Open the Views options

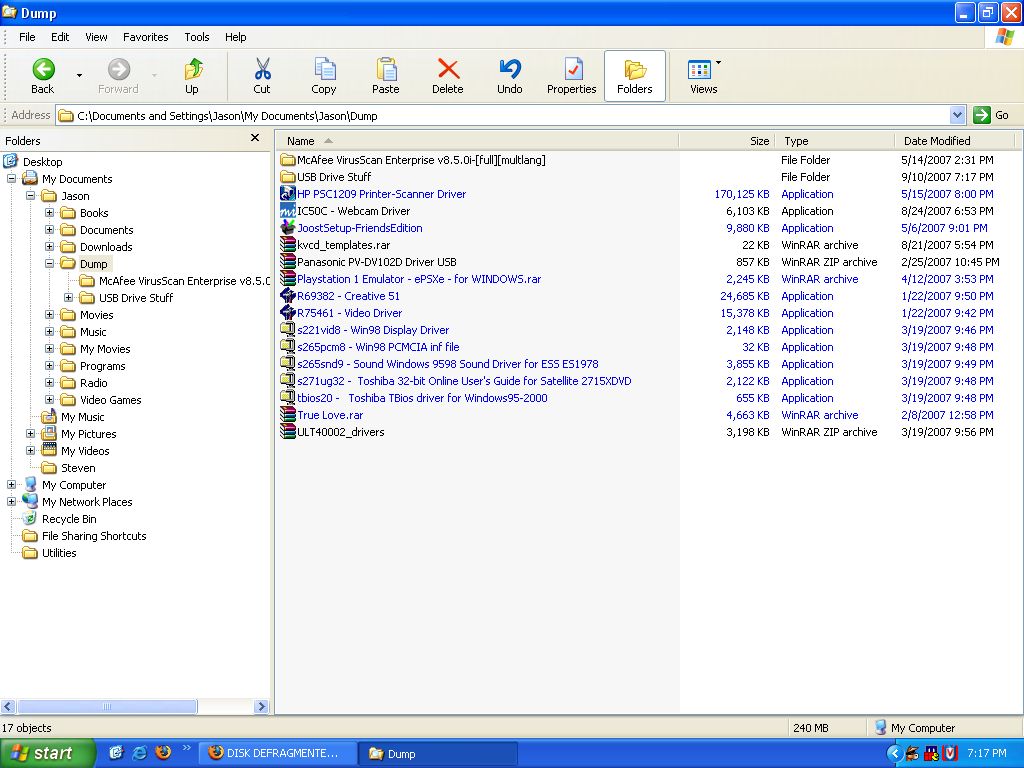[703, 76]
